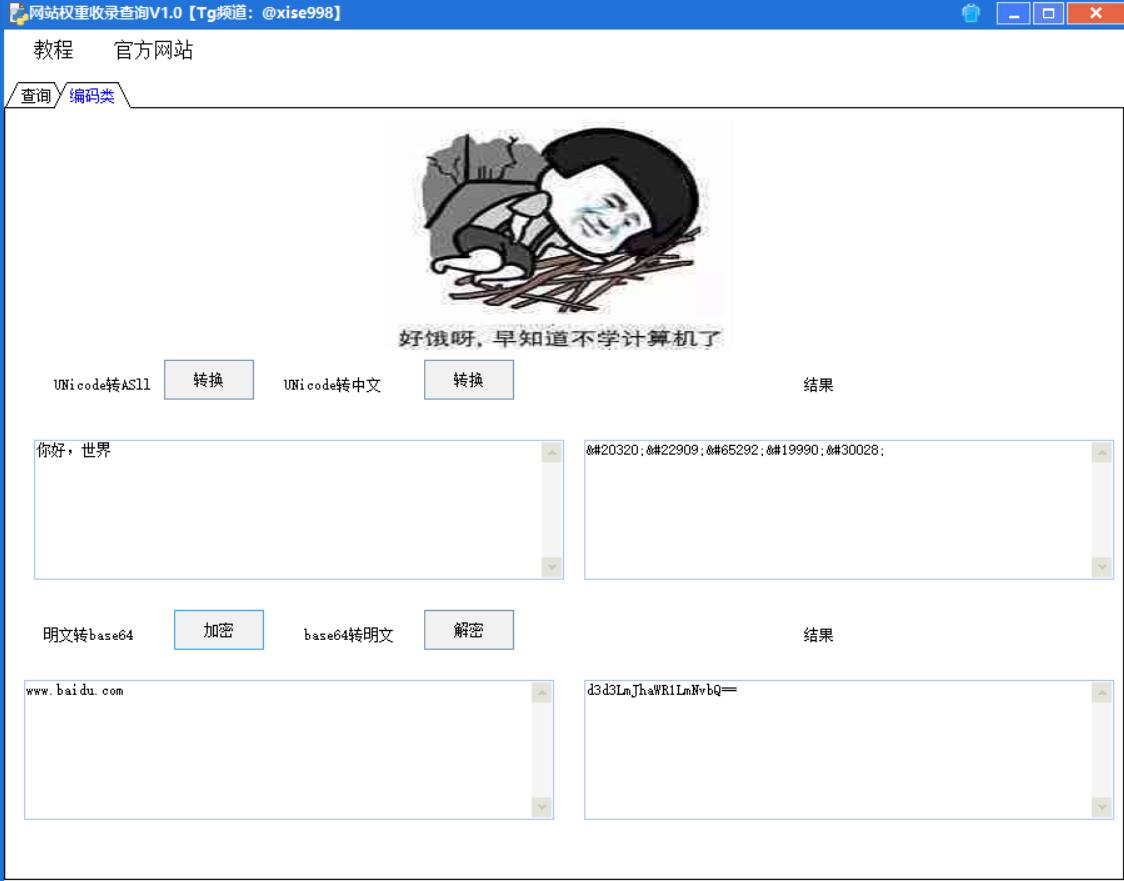Click down arrow in 你好，世界 box scrollbar
The image size is (1124, 881).
[x=552, y=567]
